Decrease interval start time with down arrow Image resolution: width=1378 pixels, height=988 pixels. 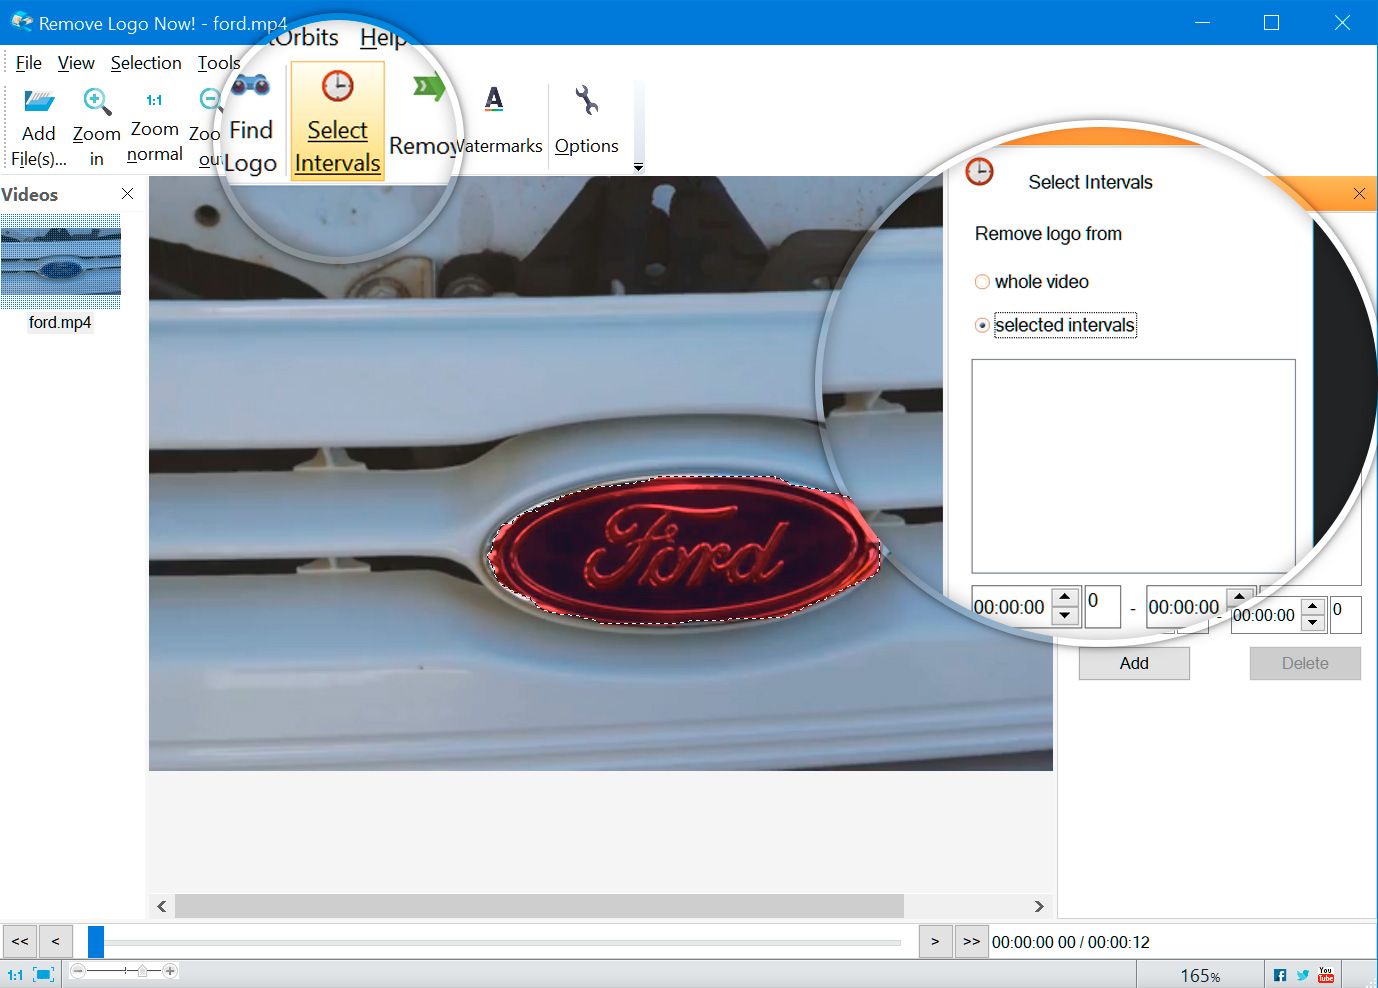point(1065,616)
